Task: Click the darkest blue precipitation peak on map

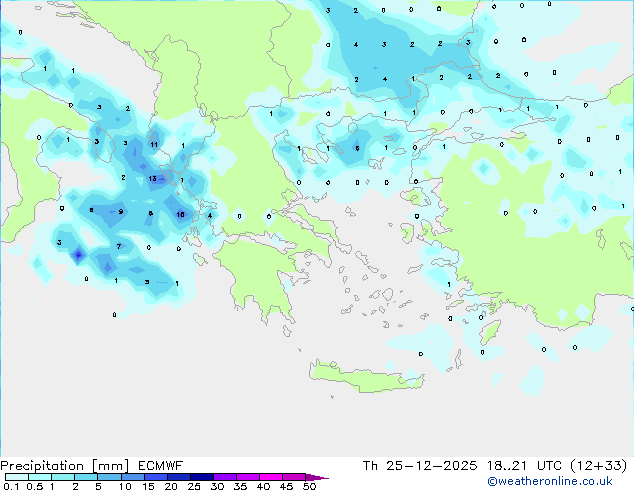Action: pyautogui.click(x=78, y=255)
